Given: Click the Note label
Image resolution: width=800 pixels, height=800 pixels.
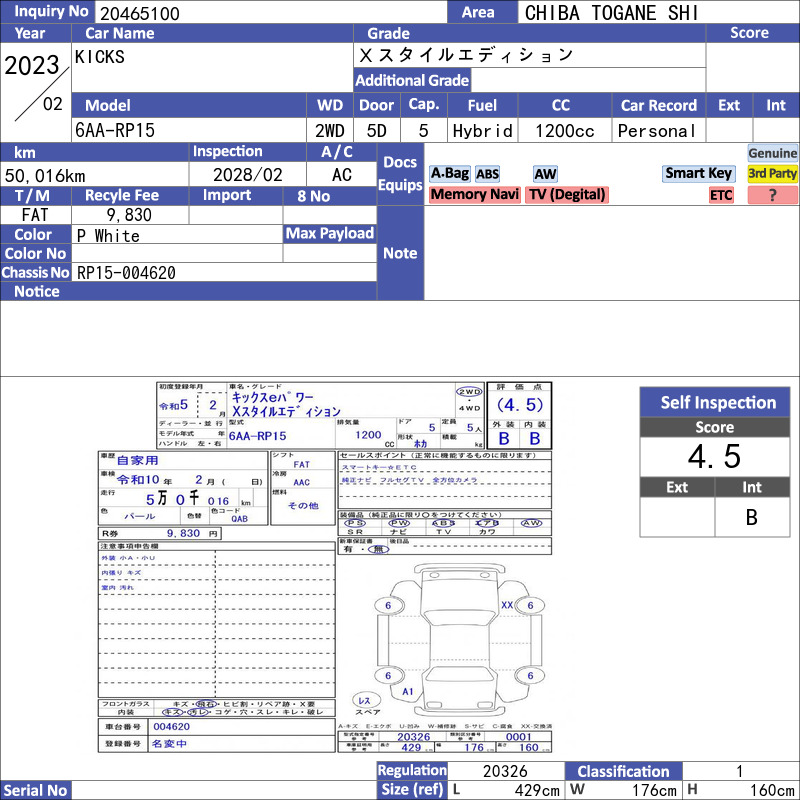Looking at the screenshot, I should click(x=400, y=253).
